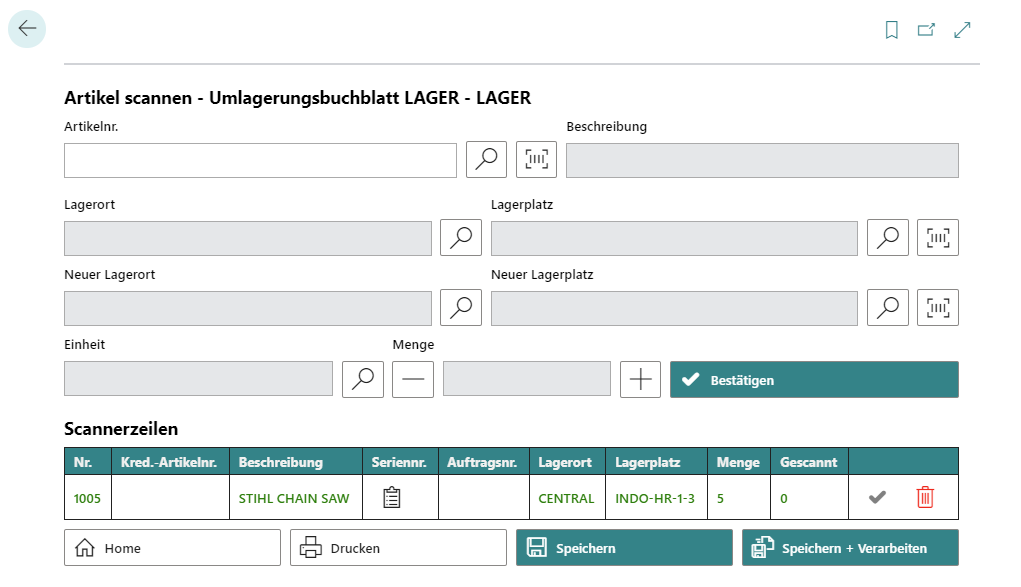
Task: Click the Lagerplatz column header
Action: (656, 462)
